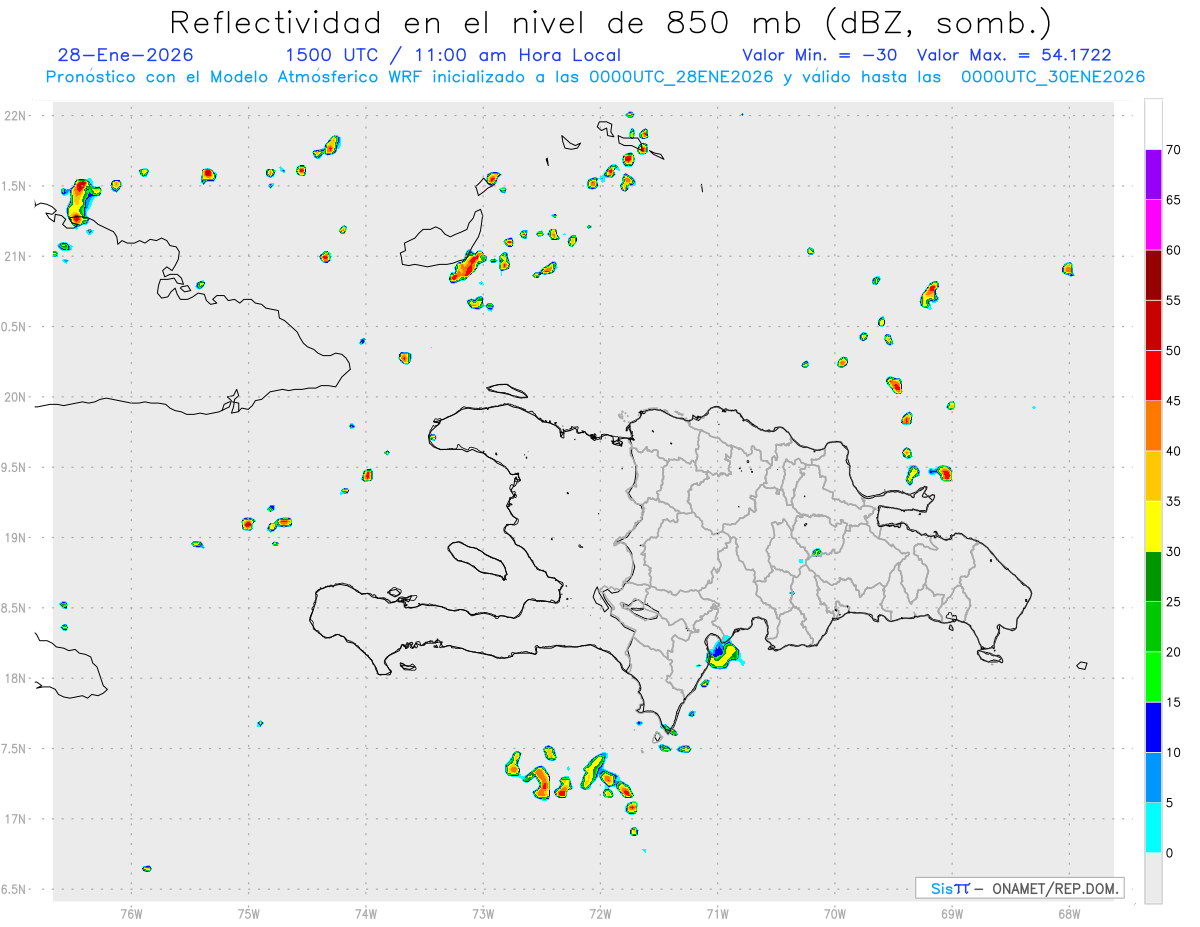Image resolution: width=1200 pixels, height=927 pixels.
Task: Click the latitude axis label '20N'
Action: (x=17, y=397)
